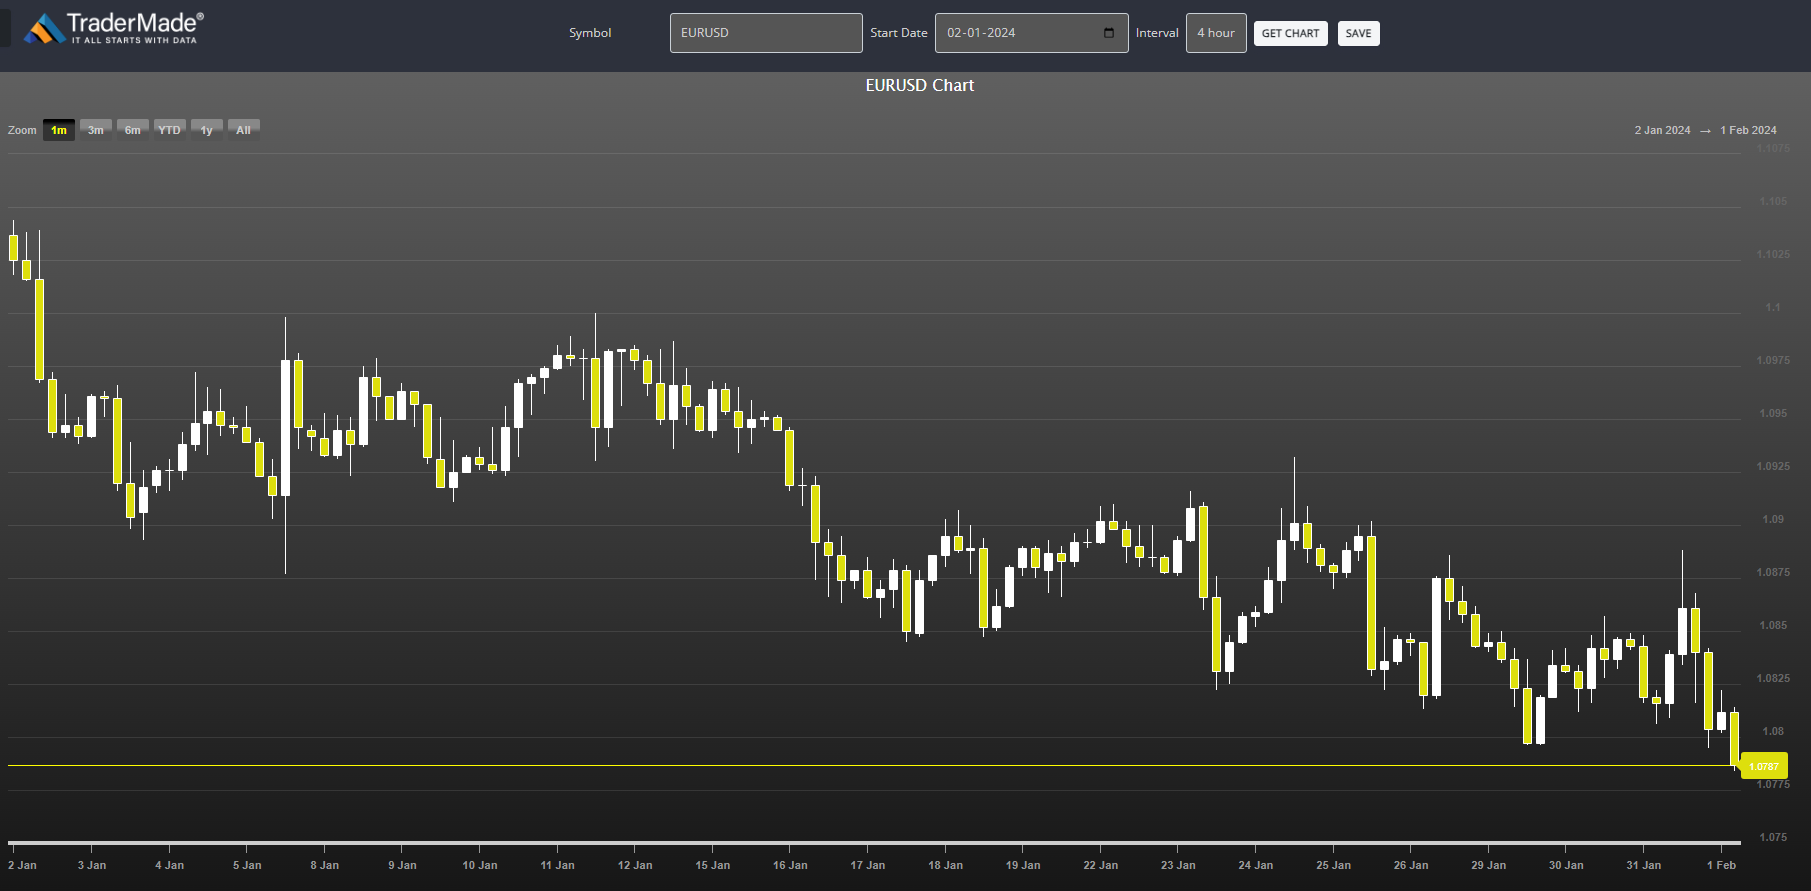Select the All zoom range
Viewport: 1811px width, 891px height.
point(244,130)
